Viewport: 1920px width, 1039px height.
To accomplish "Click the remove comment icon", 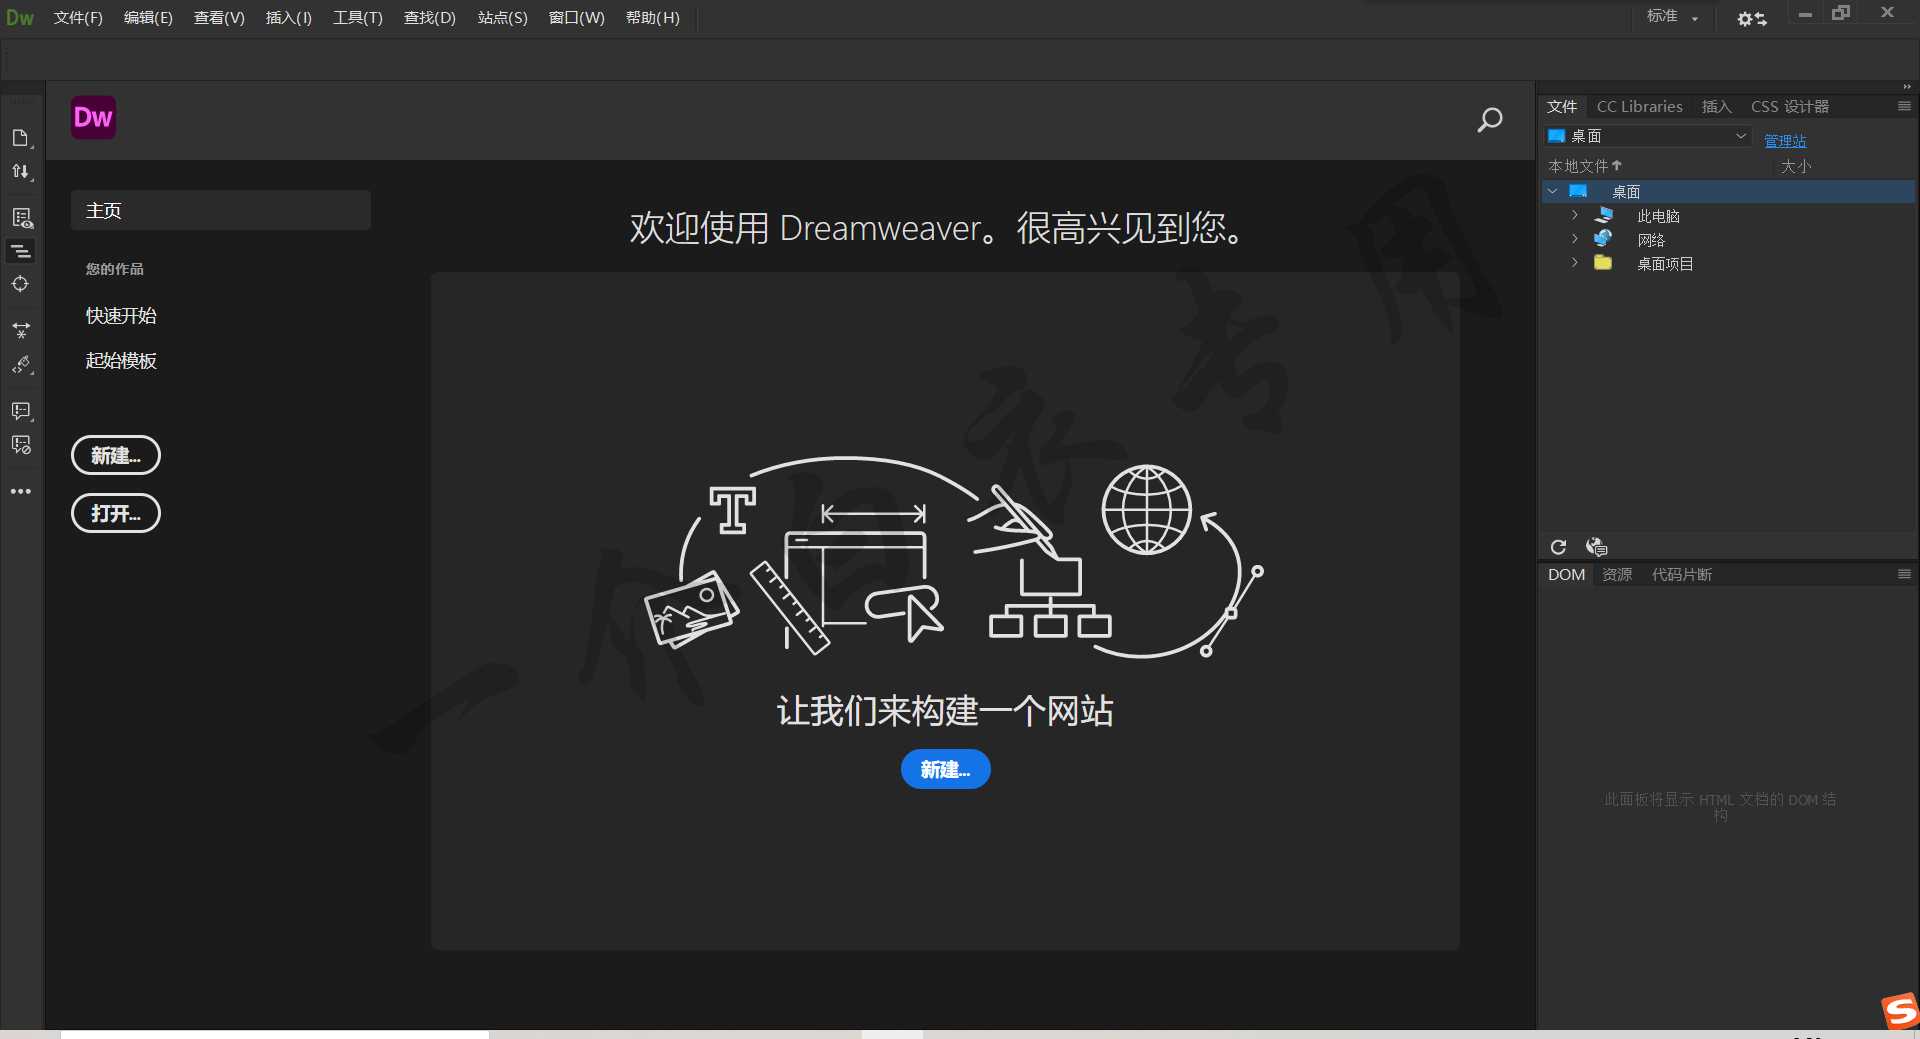I will 21,445.
